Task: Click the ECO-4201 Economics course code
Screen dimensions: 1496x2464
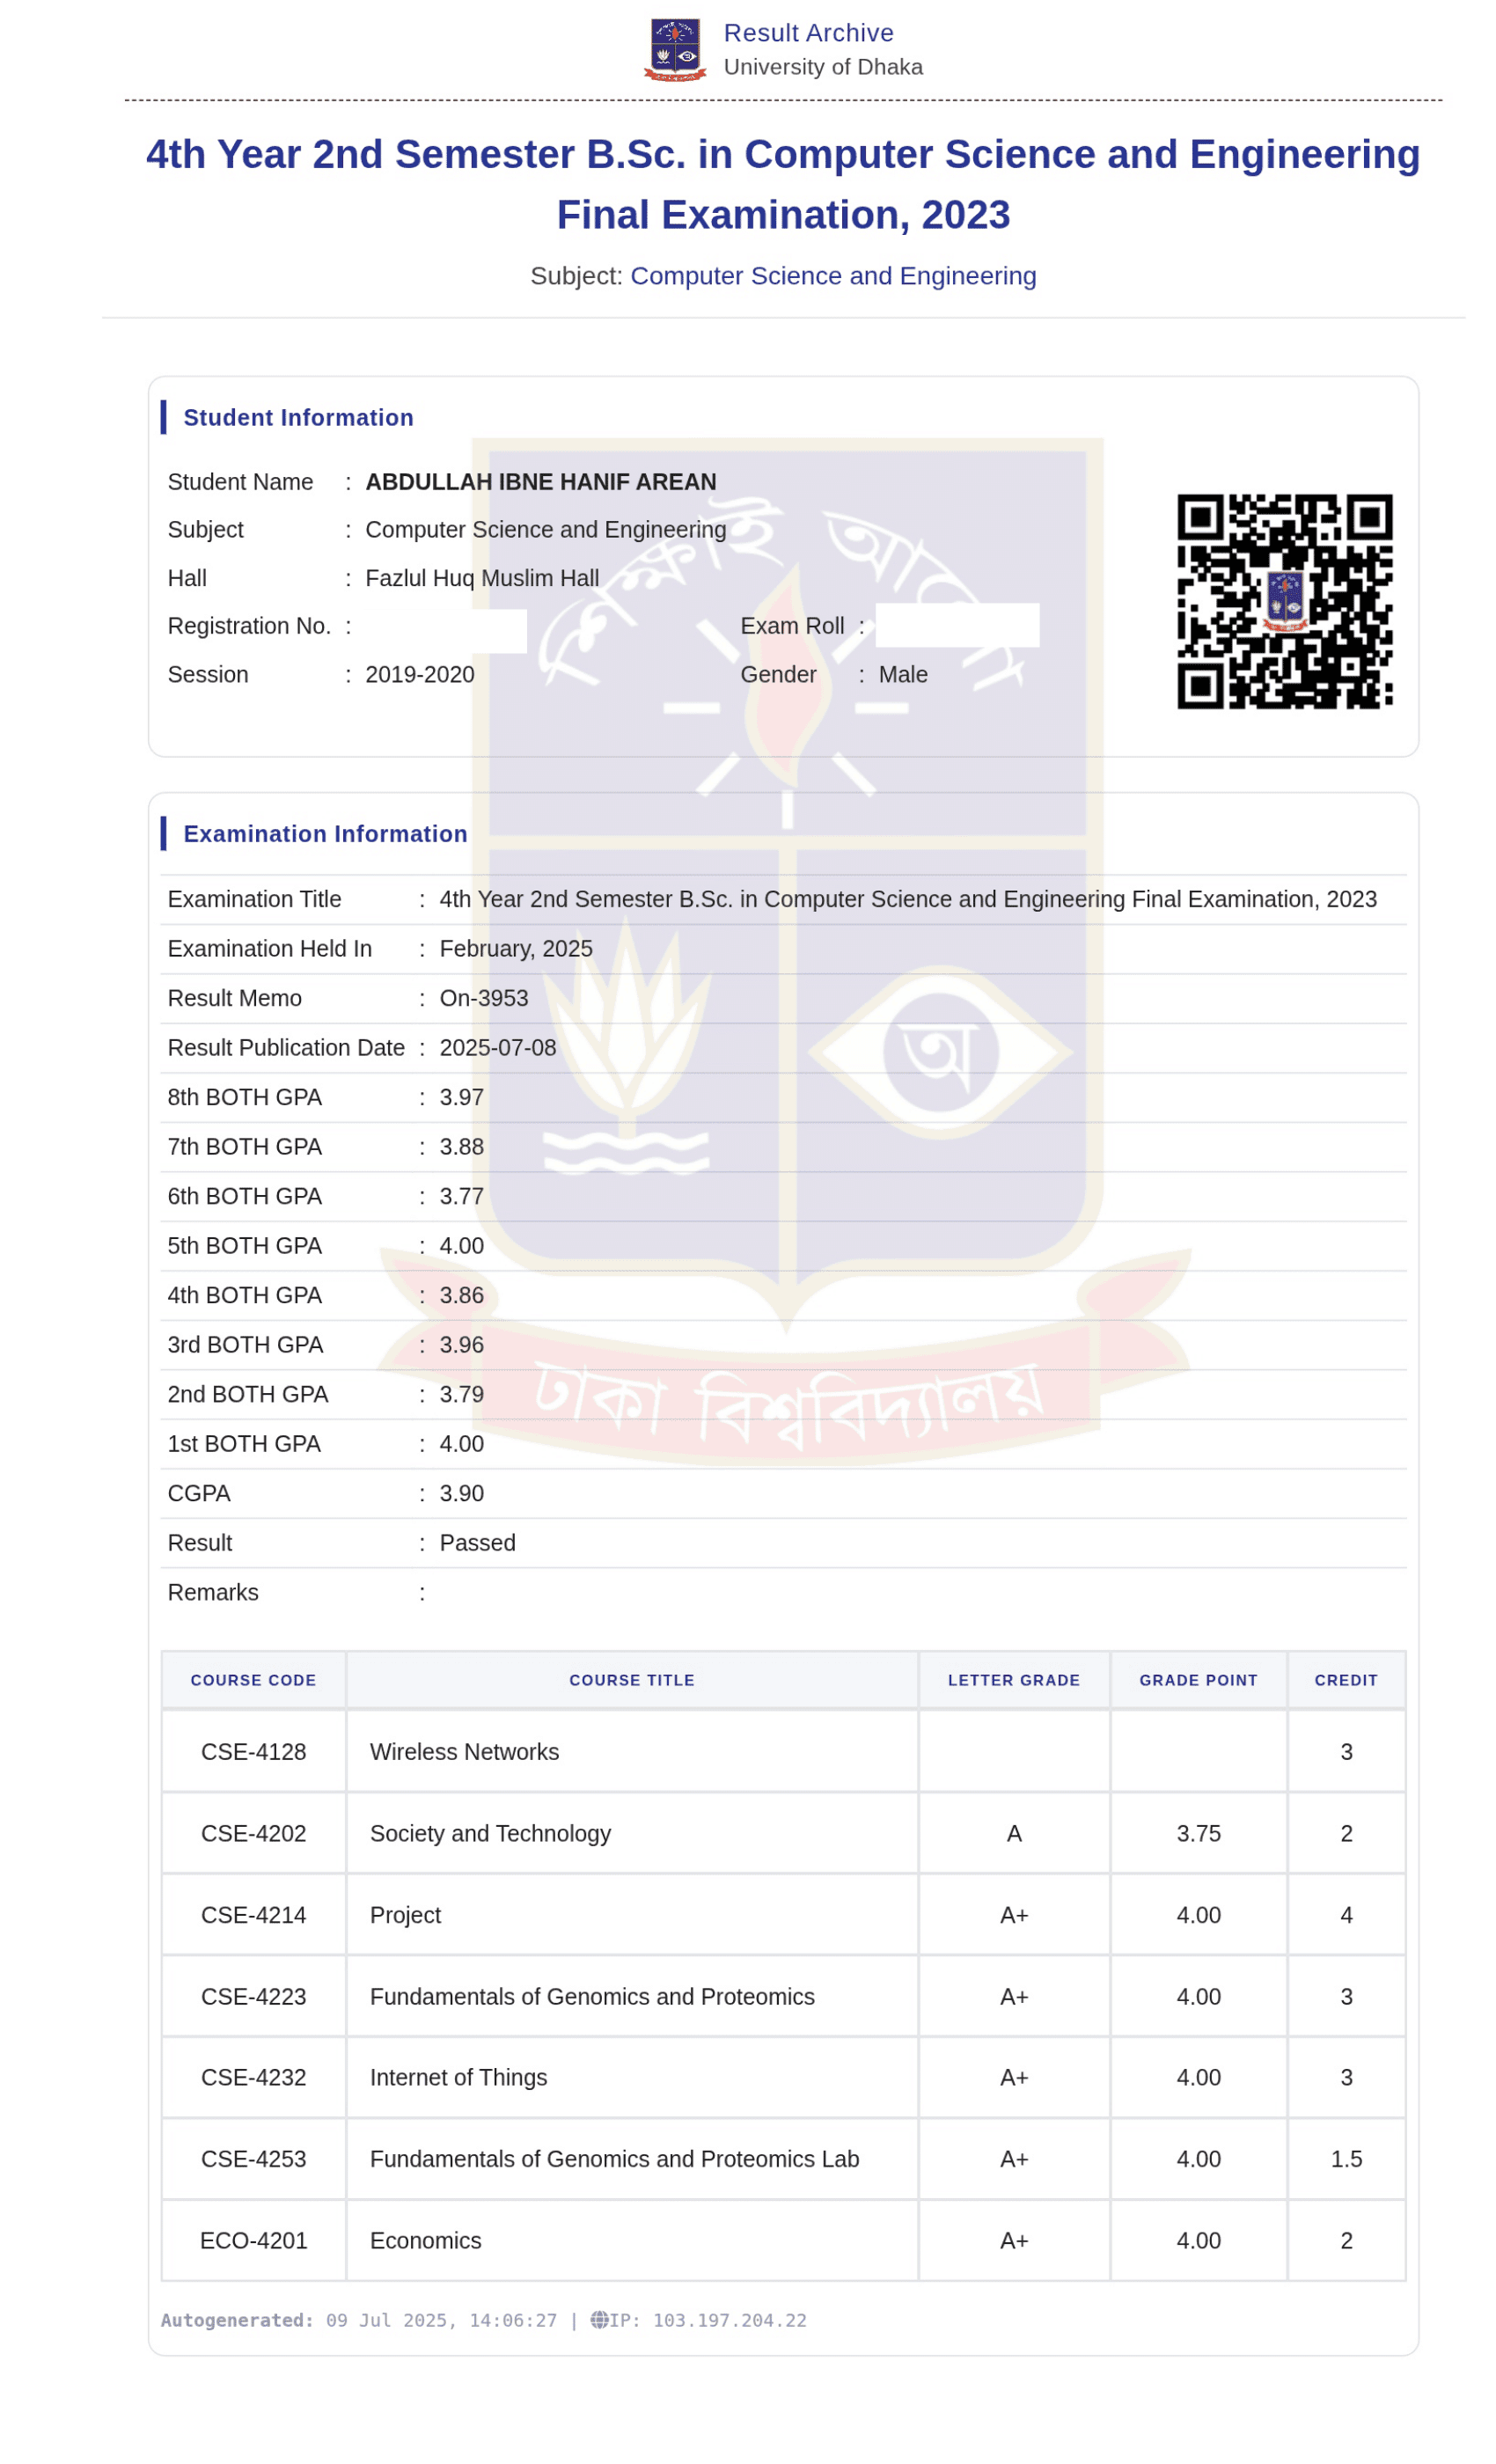Action: click(x=253, y=2241)
